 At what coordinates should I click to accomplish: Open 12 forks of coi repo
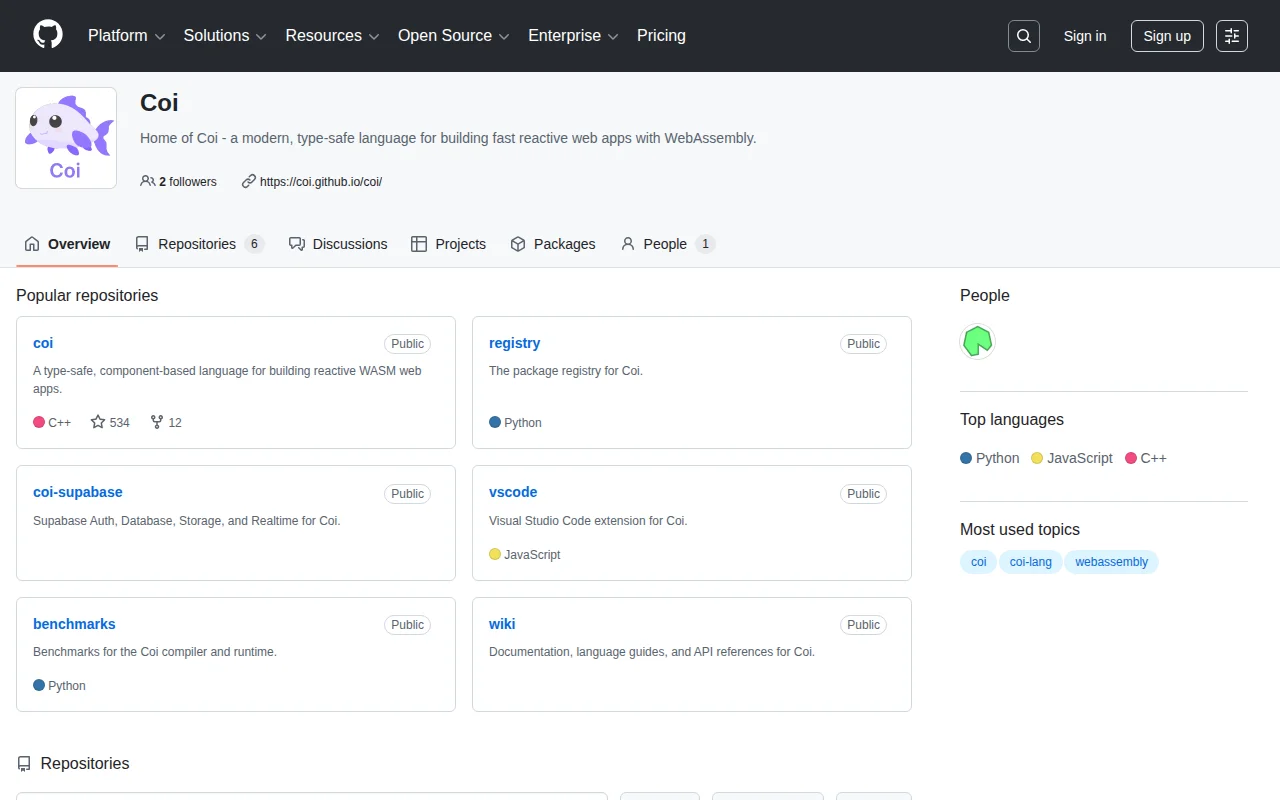(166, 422)
